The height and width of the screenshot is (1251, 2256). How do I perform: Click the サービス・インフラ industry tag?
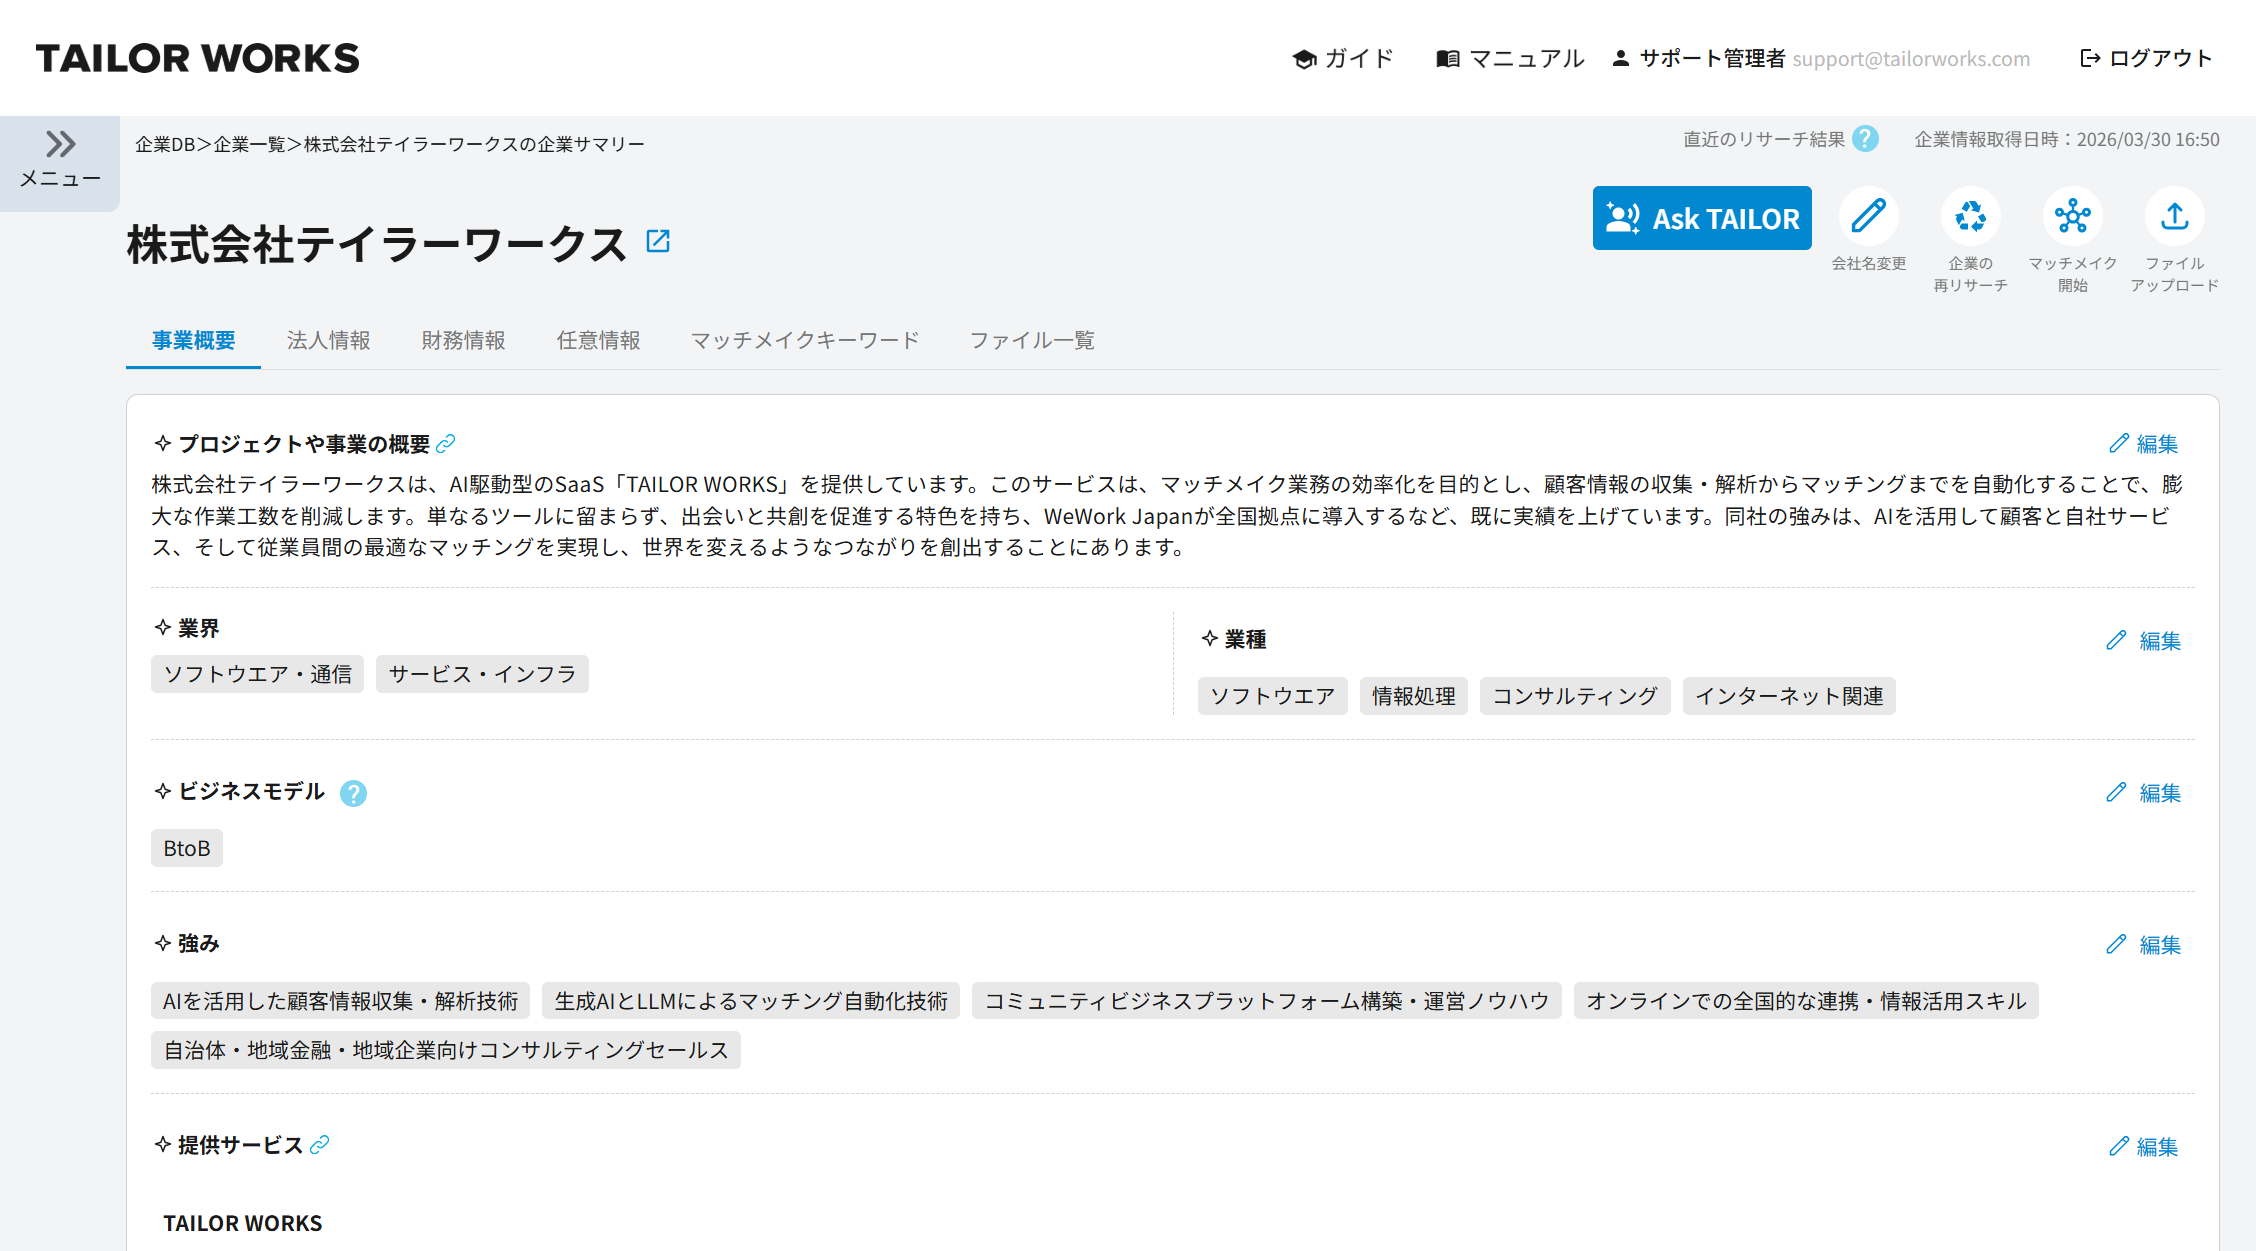pyautogui.click(x=482, y=674)
